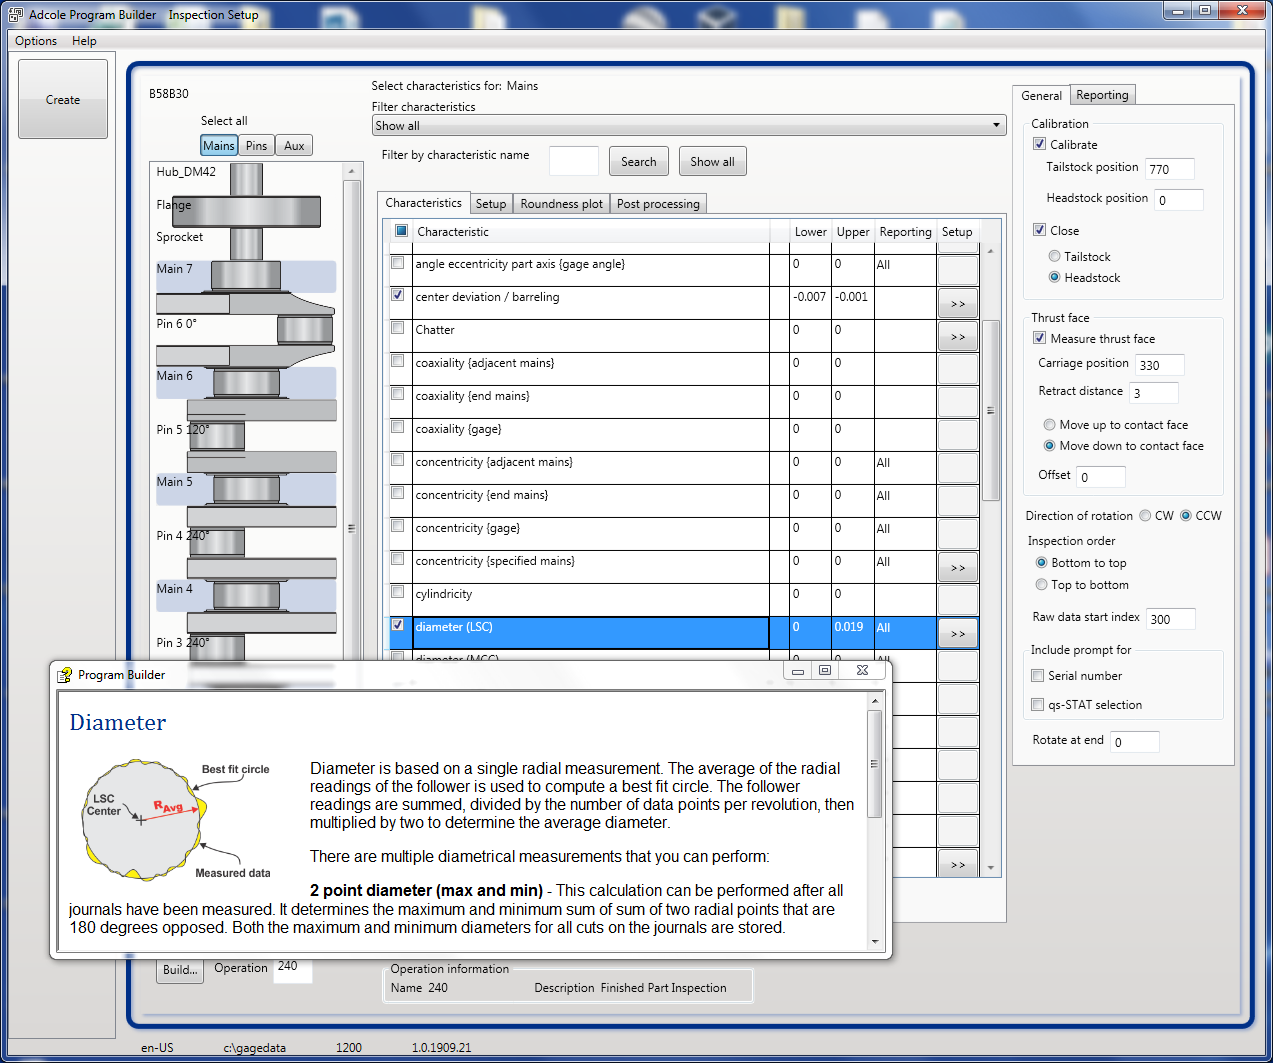Image resolution: width=1273 pixels, height=1063 pixels.
Task: Open setup >> for center deviation / barreling
Action: click(957, 303)
